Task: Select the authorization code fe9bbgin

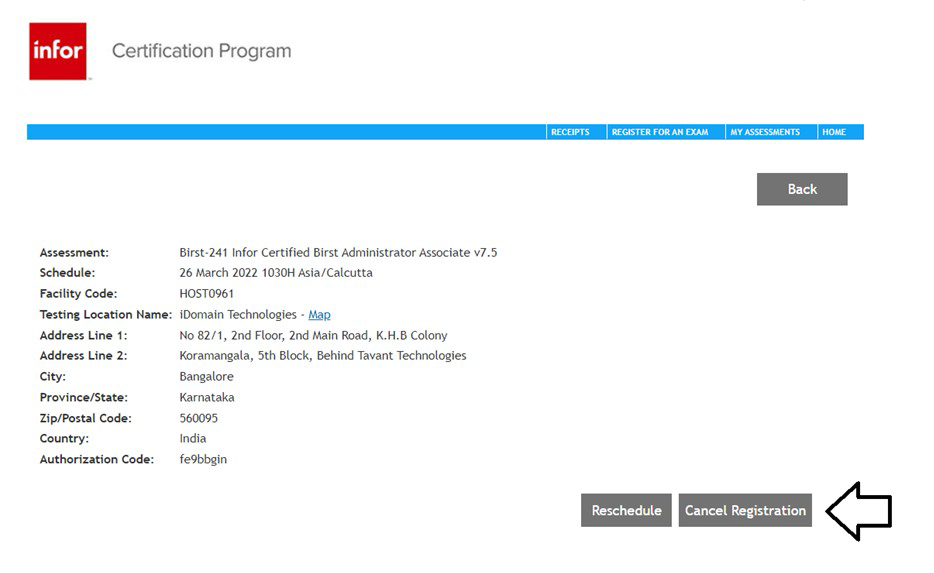Action: (x=203, y=460)
